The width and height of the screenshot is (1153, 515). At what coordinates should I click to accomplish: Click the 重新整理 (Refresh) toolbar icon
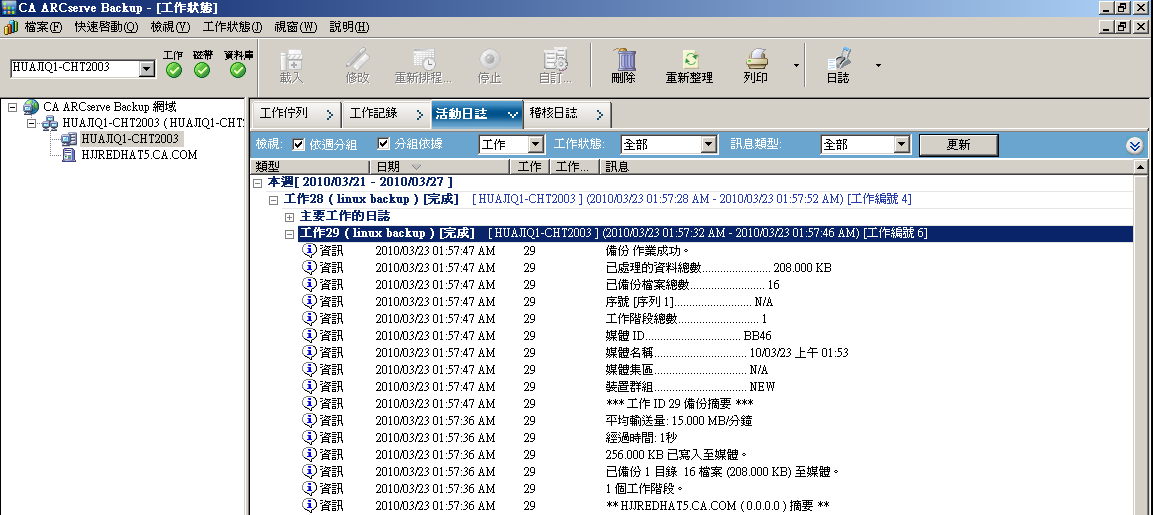(689, 60)
